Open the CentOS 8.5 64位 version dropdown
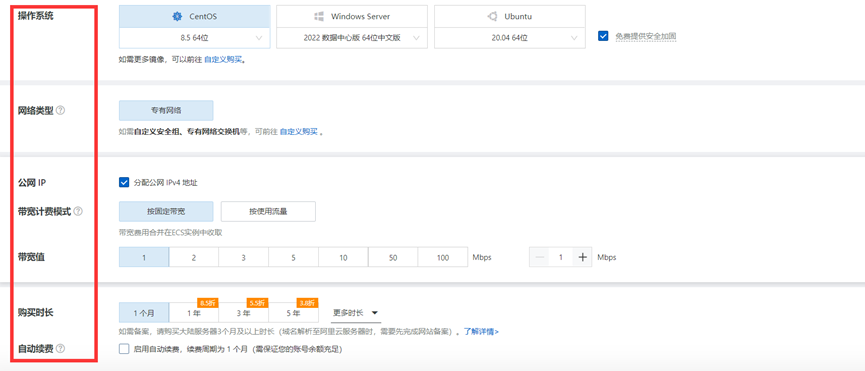865x371 pixels. [x=194, y=38]
